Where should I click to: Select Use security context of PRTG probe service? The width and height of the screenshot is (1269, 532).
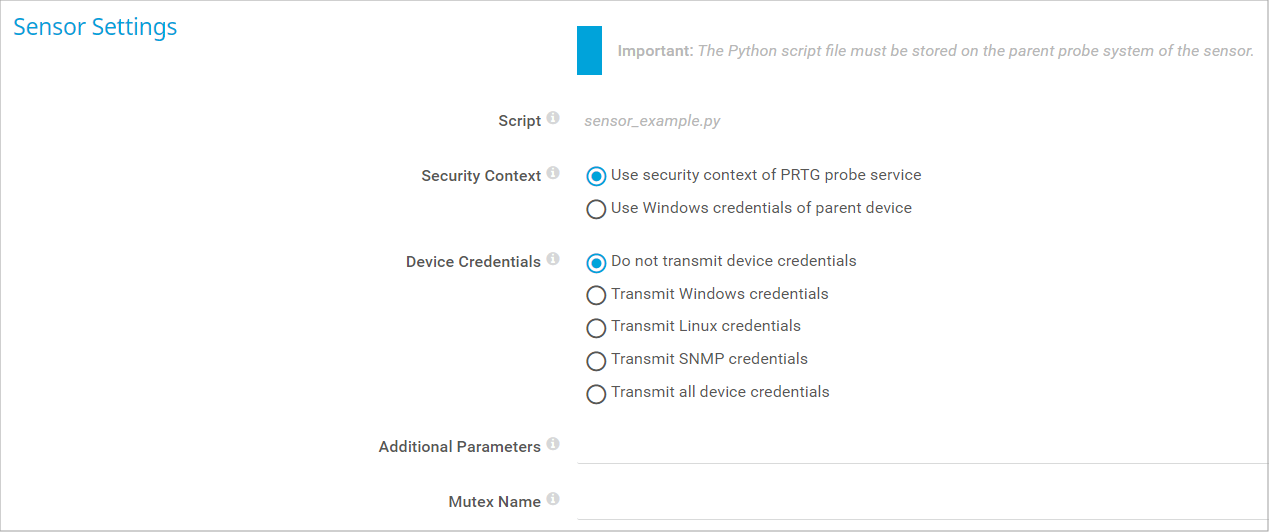pyautogui.click(x=596, y=177)
